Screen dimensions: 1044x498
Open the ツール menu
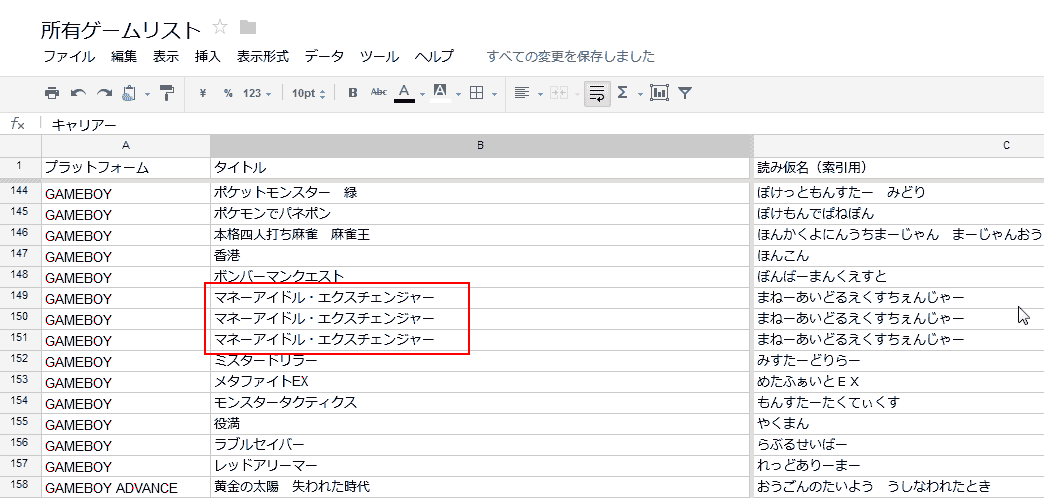(x=380, y=57)
